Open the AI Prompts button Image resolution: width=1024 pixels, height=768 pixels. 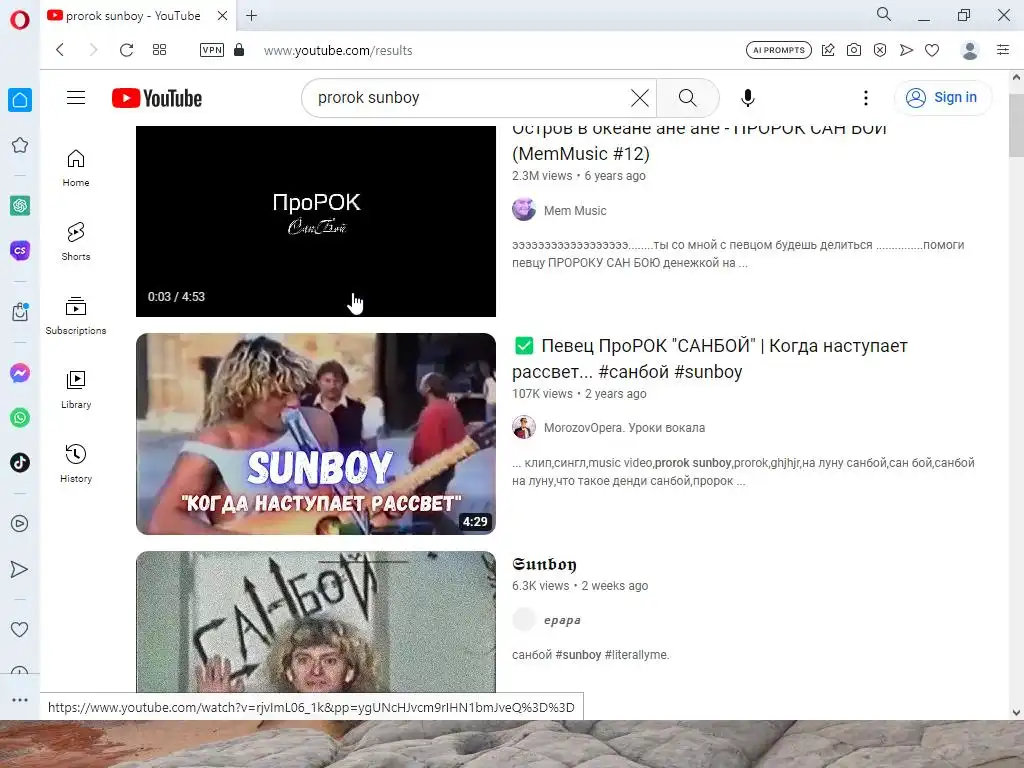pos(778,50)
